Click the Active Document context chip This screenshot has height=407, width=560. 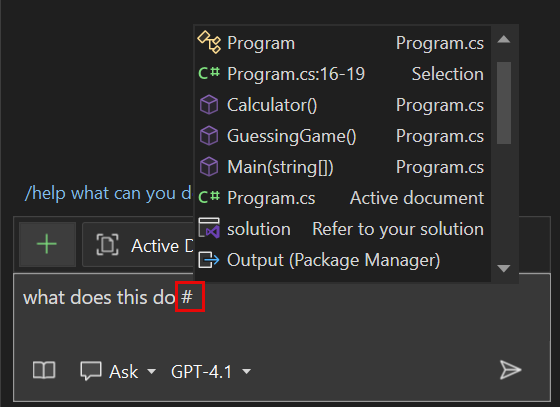pyautogui.click(x=138, y=245)
